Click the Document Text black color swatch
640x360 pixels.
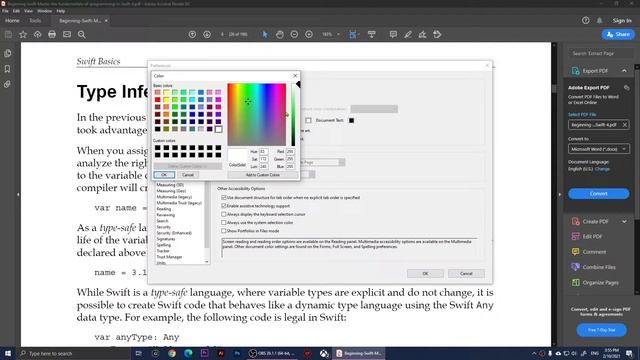pos(351,120)
